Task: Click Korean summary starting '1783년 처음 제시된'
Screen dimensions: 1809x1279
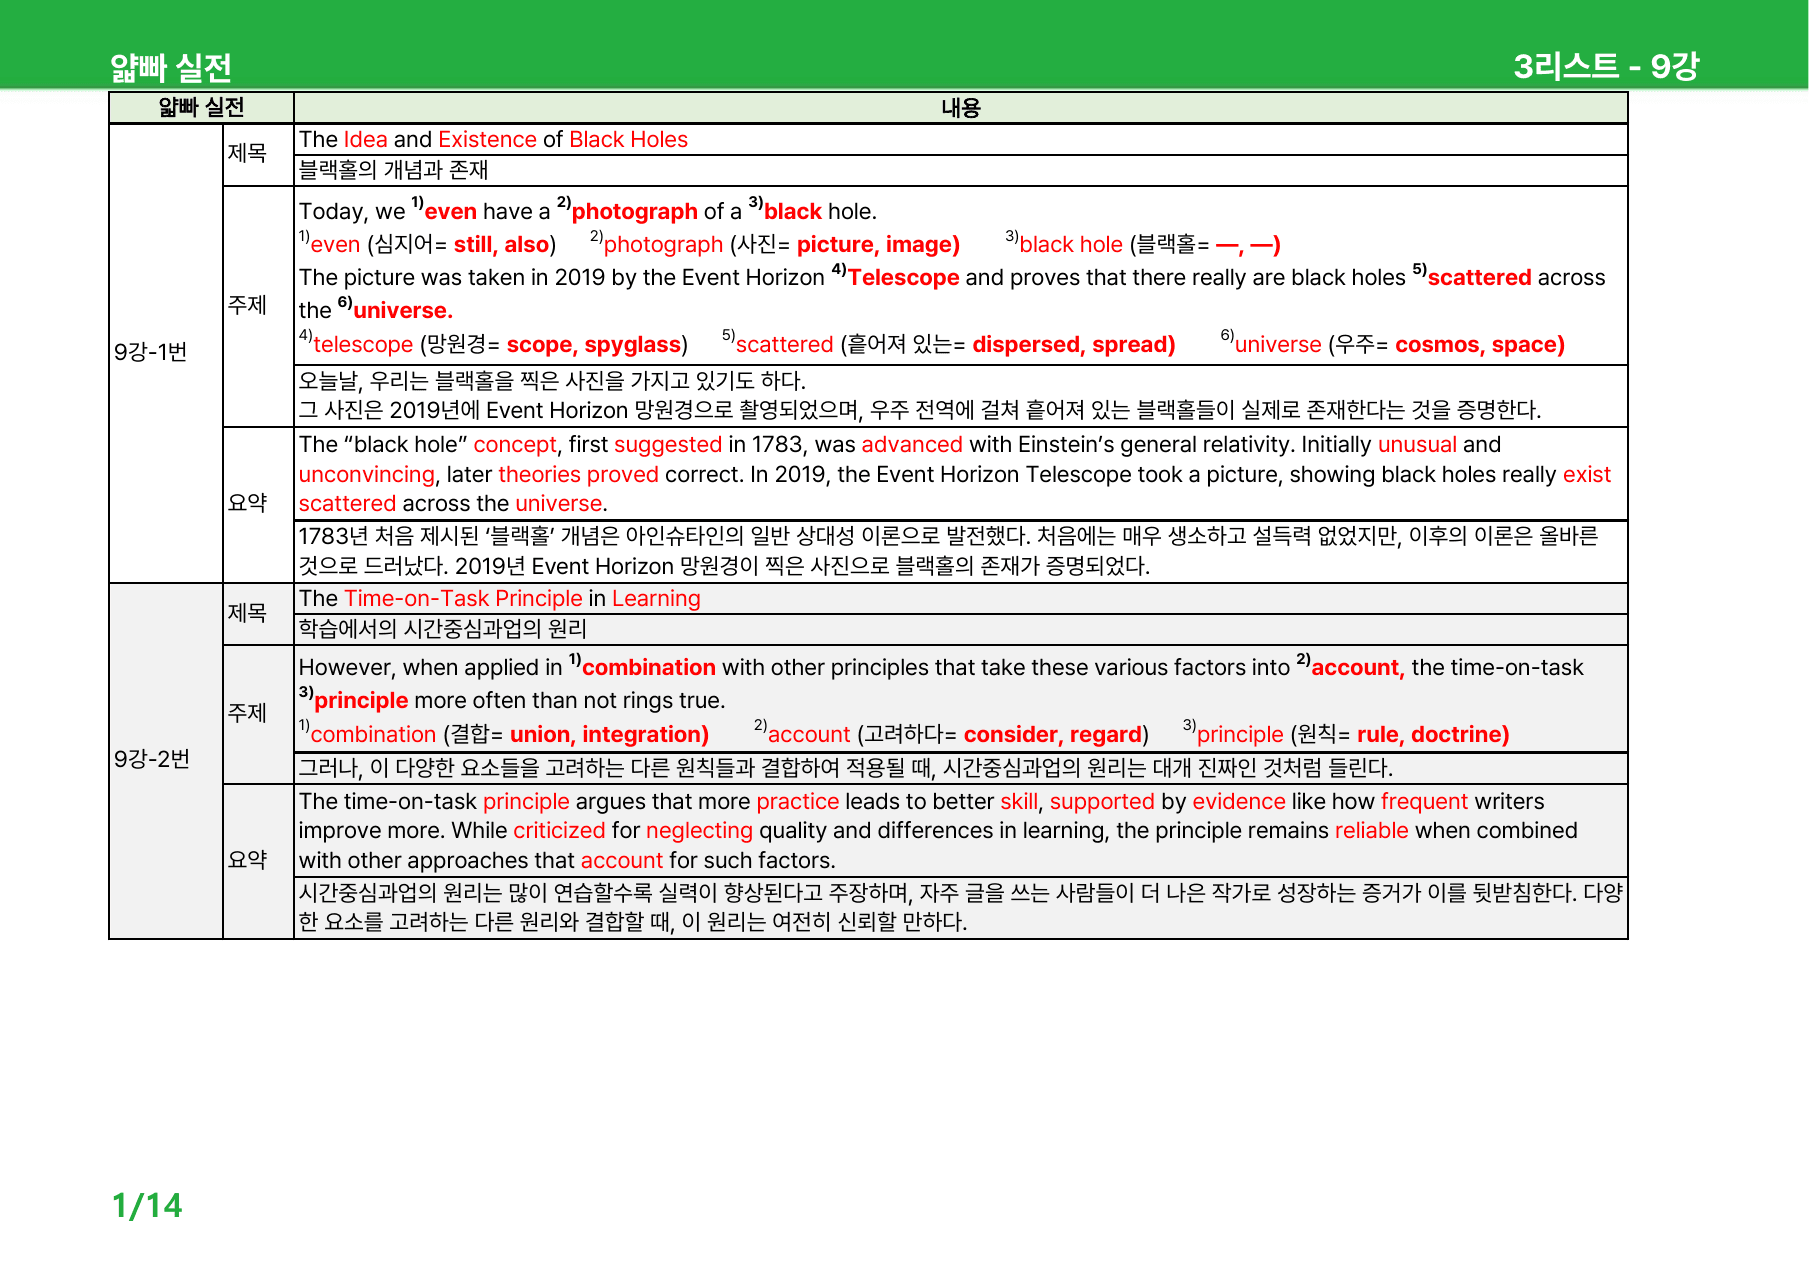Action: coord(948,551)
